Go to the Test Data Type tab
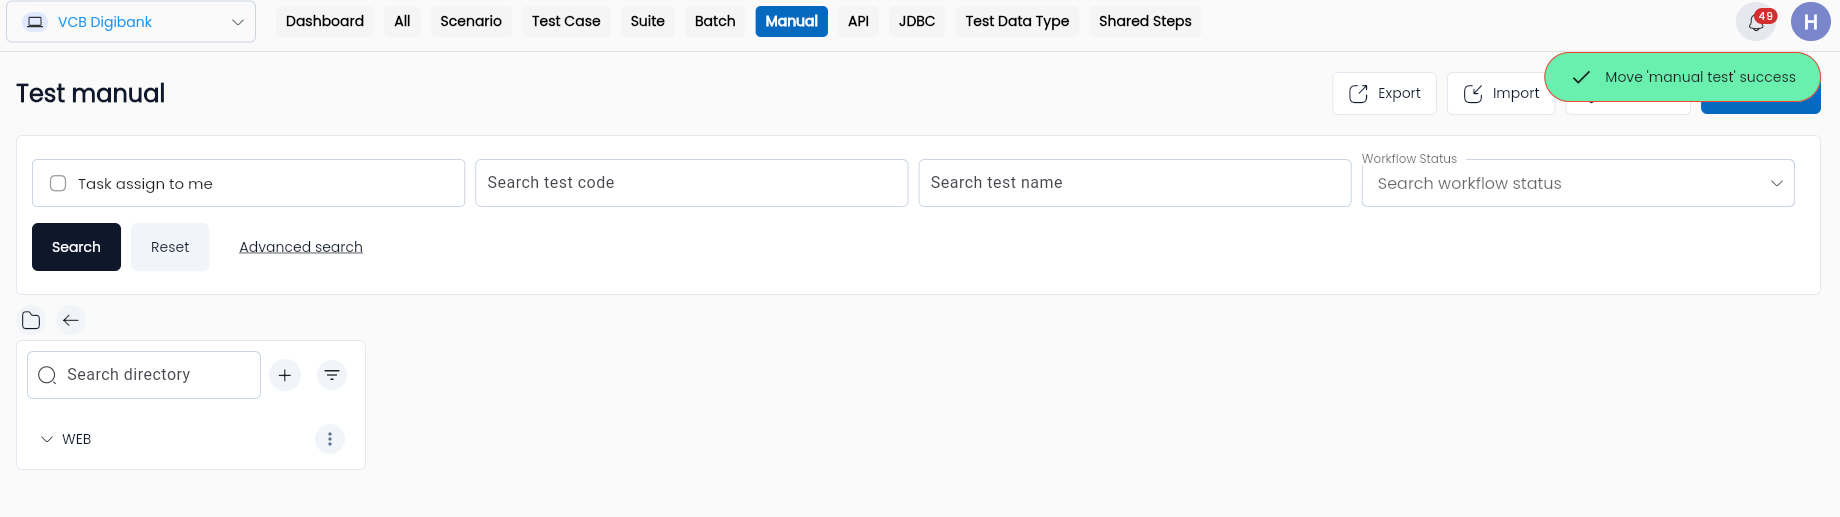Image resolution: width=1840 pixels, height=517 pixels. pos(1017,21)
